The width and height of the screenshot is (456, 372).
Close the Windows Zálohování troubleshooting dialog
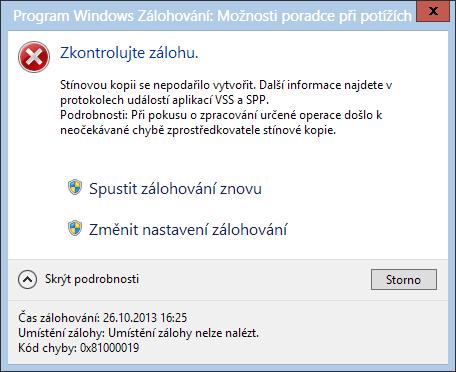433,11
